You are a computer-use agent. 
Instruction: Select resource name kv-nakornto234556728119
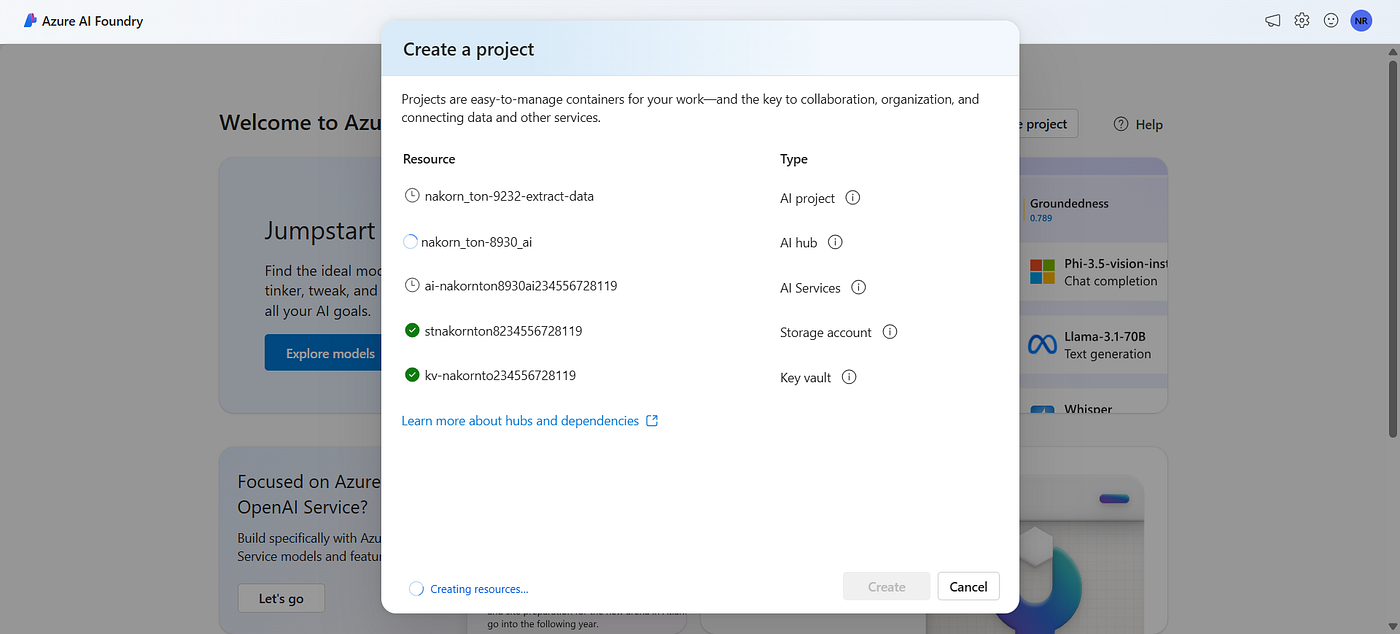click(500, 375)
